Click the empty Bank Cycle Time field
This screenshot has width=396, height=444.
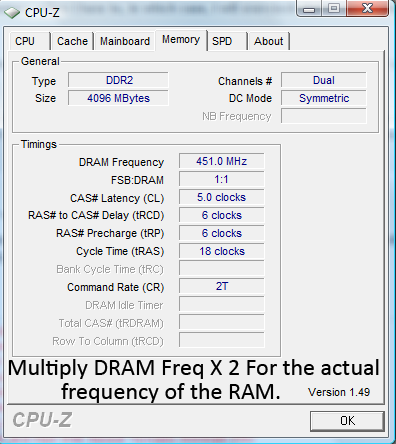(x=222, y=269)
